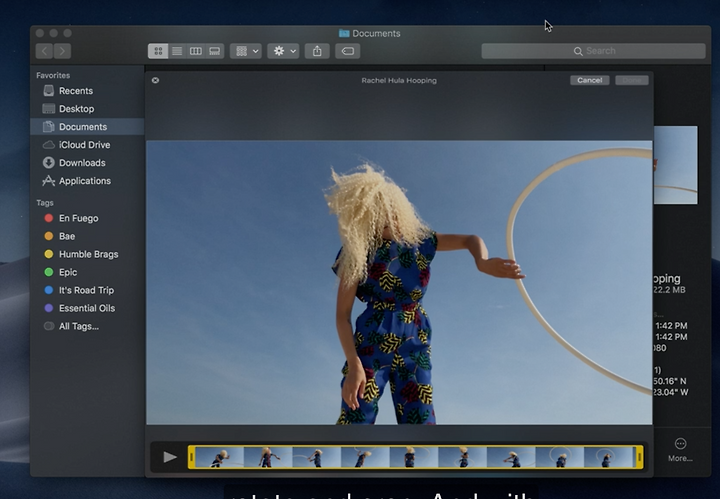
Task: Click the Desktop sidebar icon
Action: tap(49, 108)
